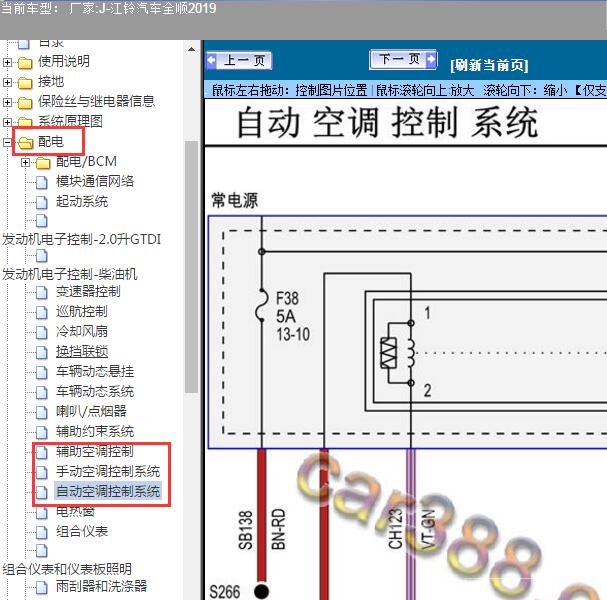This screenshot has width=607, height=600.
Task: Click the folder icon beside 保险丝与继电器信息
Action: point(25,103)
